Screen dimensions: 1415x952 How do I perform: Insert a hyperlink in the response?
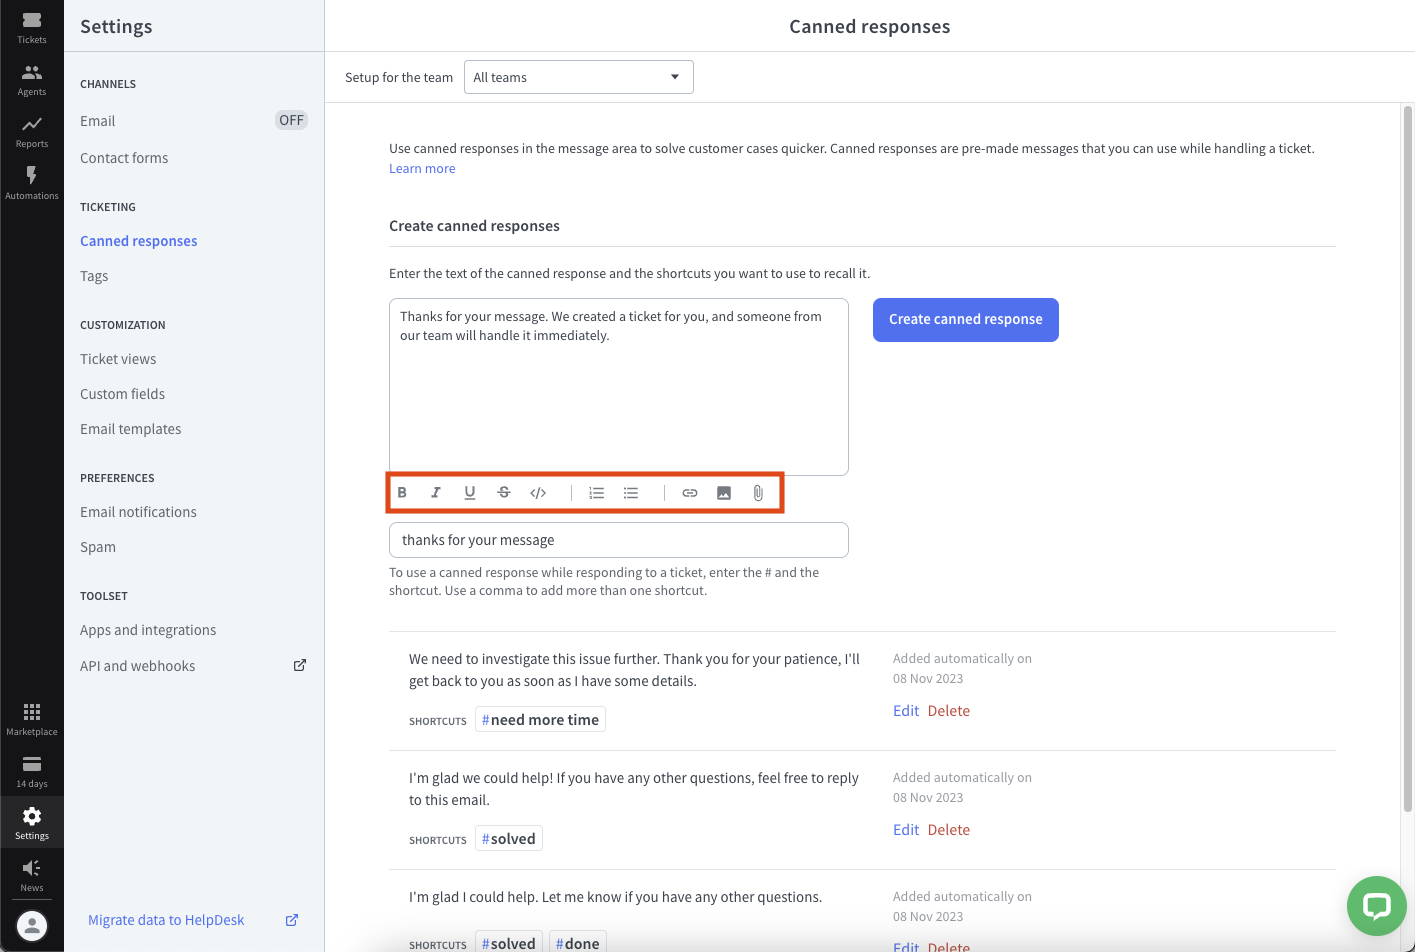(x=690, y=492)
